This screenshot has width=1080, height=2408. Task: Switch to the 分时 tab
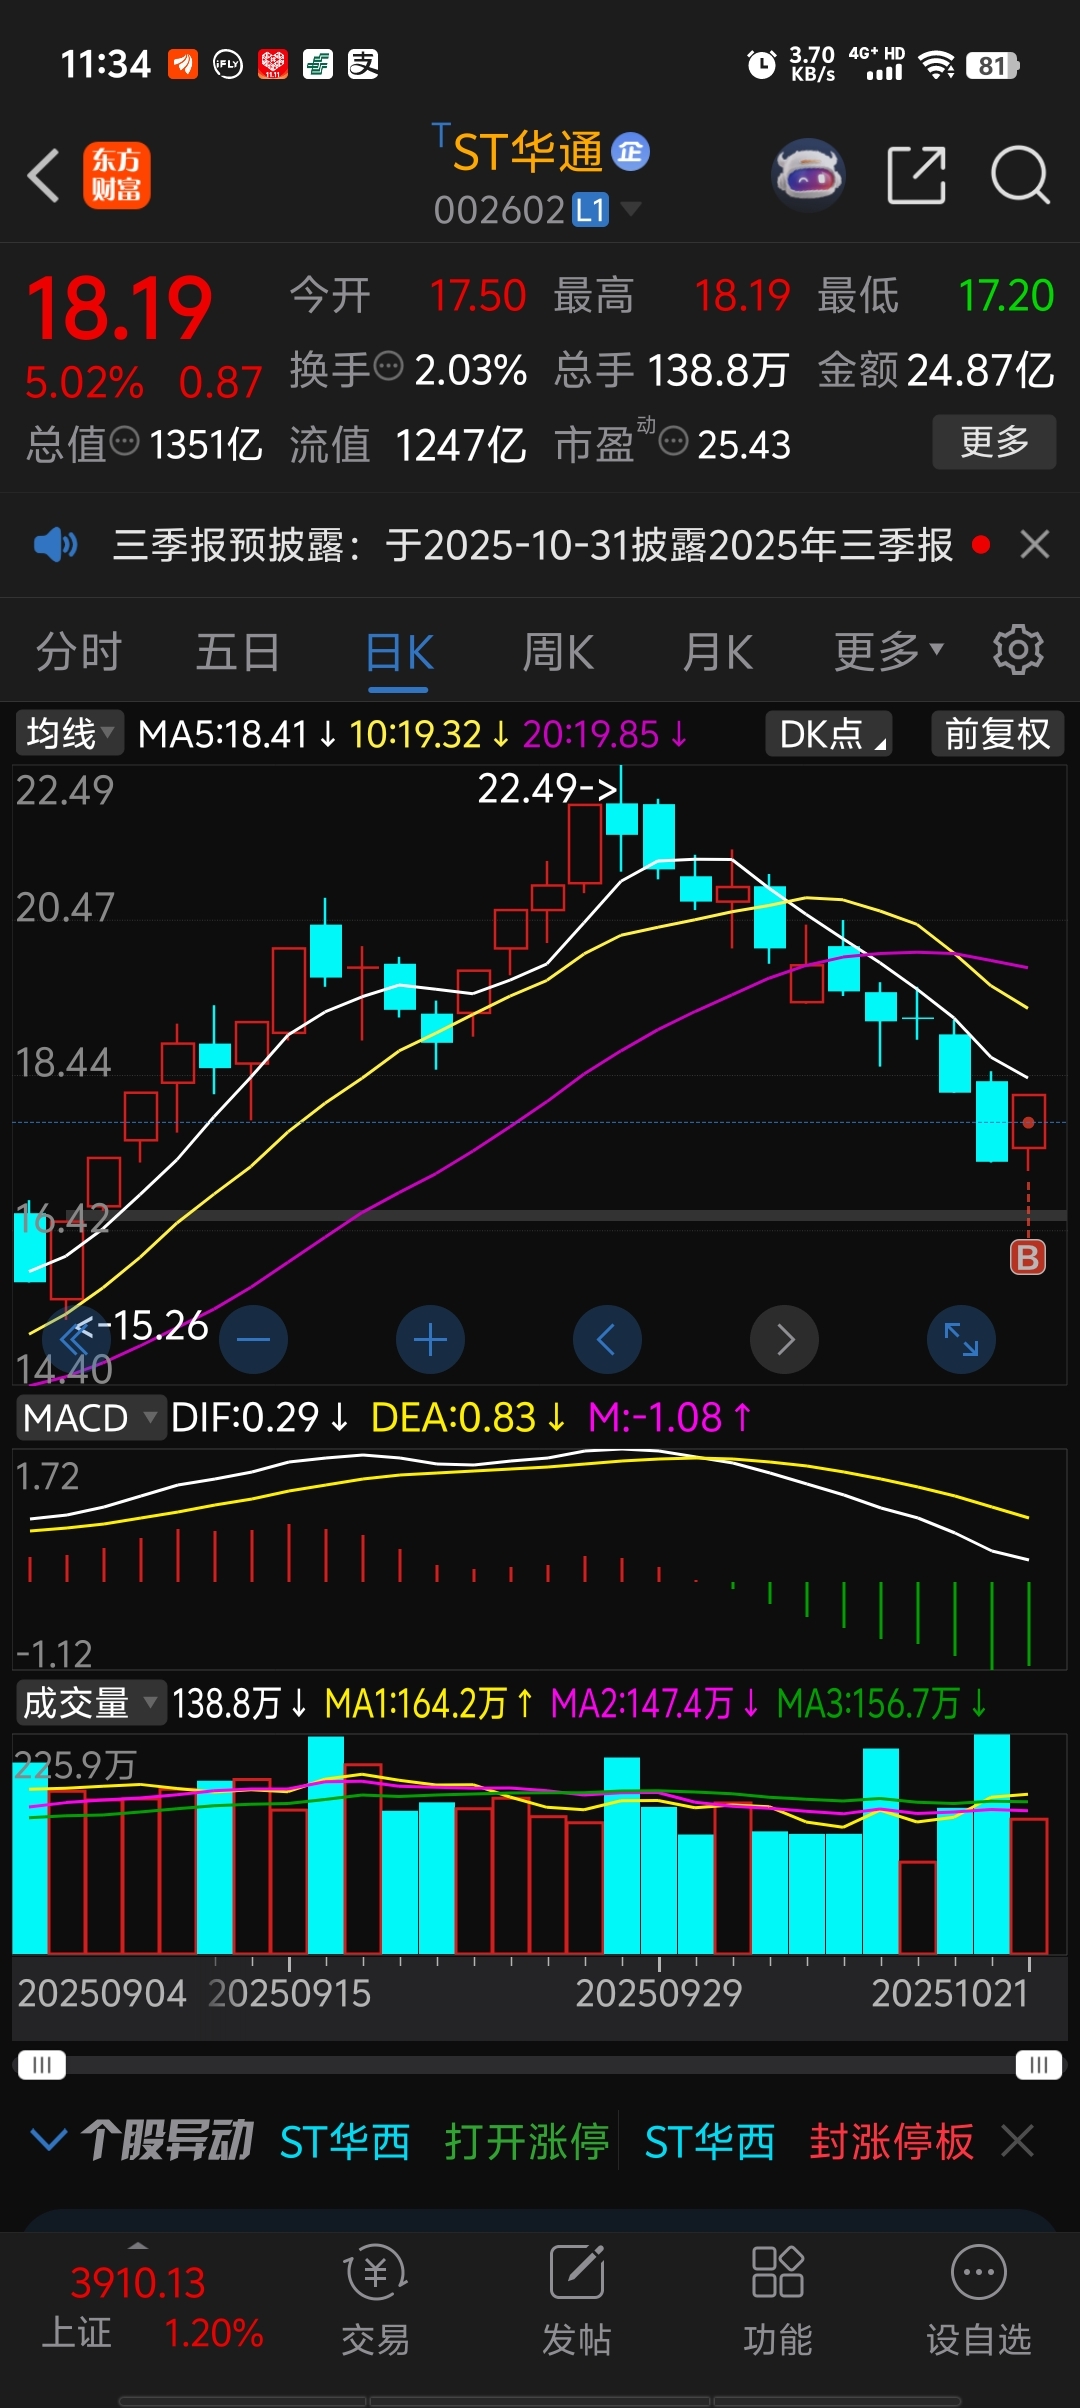pos(79,651)
